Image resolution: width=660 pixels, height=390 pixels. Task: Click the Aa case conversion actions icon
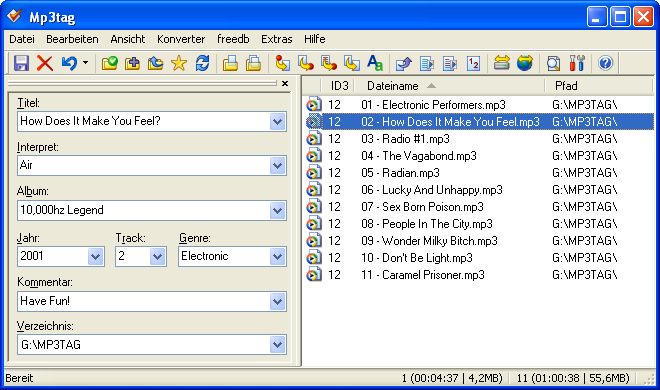pos(375,64)
